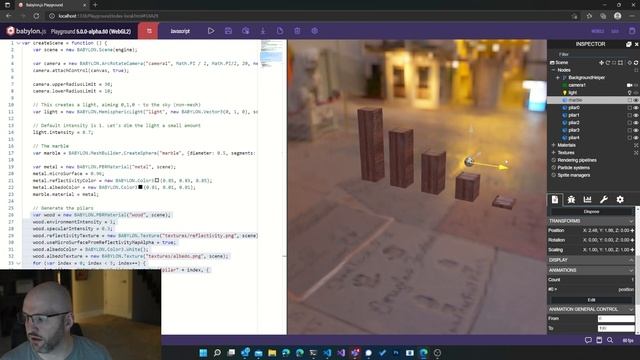Viewport: 640px width, 360px height.
Task: Switch to the Settings tab (gear icon)
Action: point(620,200)
